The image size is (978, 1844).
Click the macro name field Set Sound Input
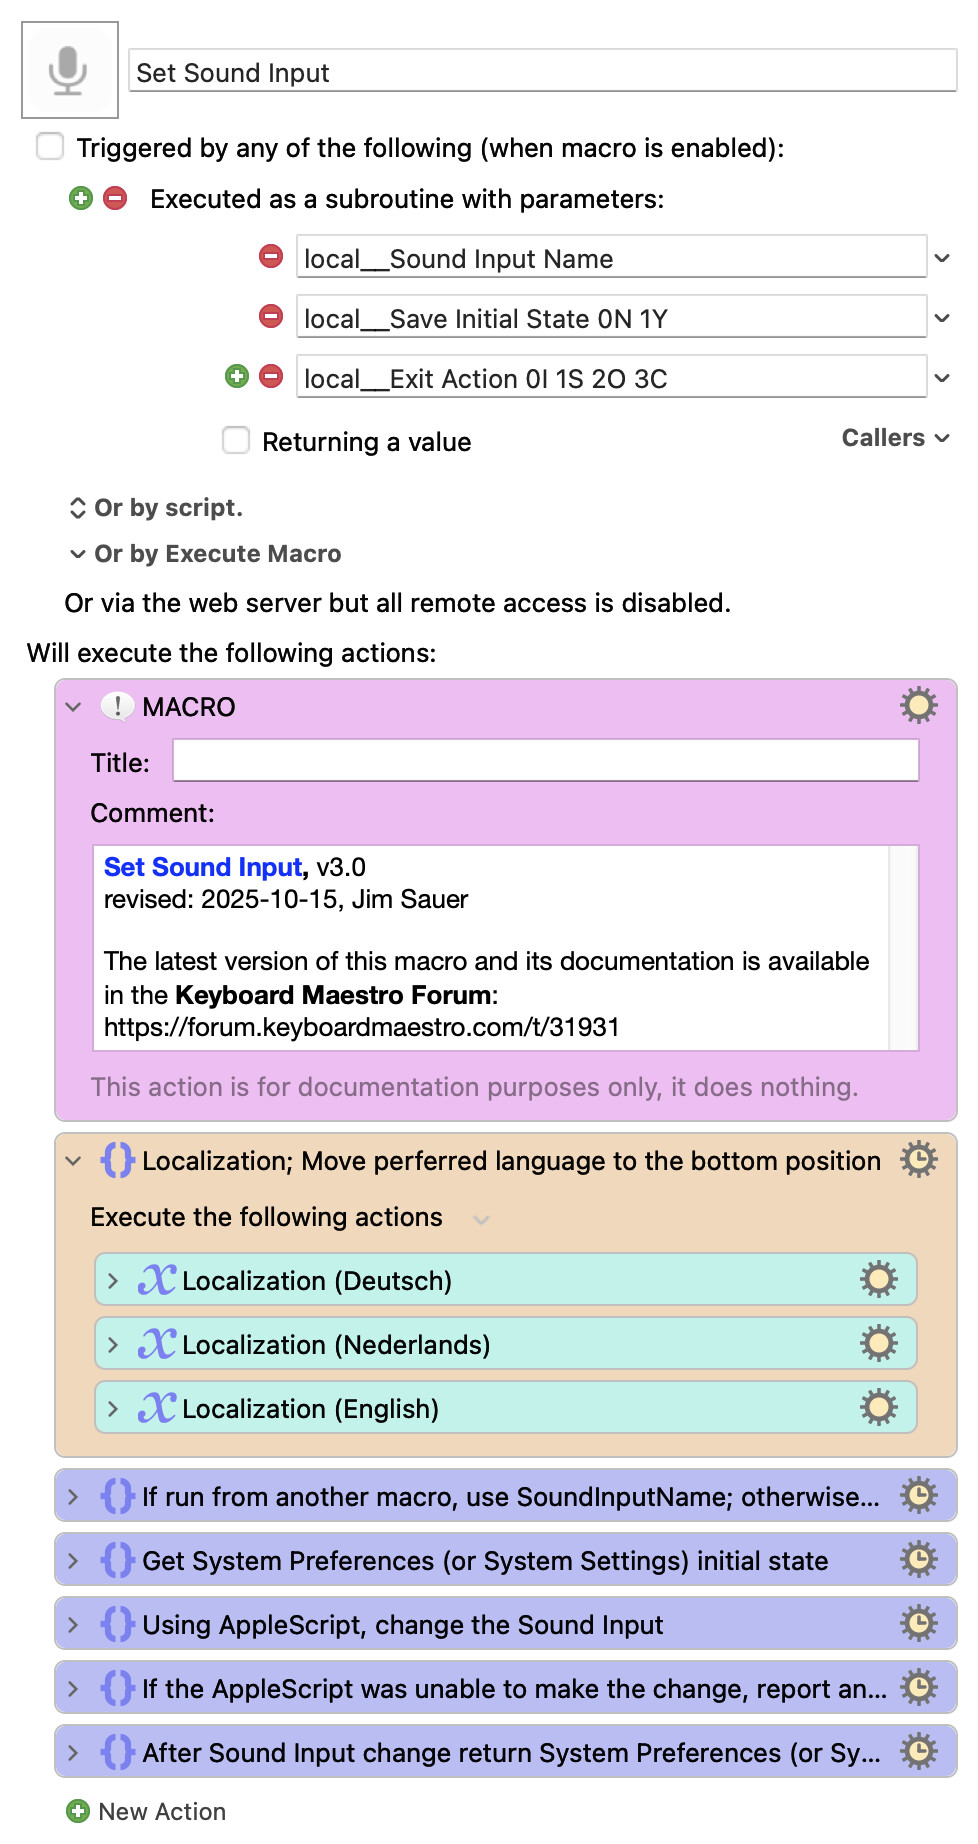pos(541,72)
